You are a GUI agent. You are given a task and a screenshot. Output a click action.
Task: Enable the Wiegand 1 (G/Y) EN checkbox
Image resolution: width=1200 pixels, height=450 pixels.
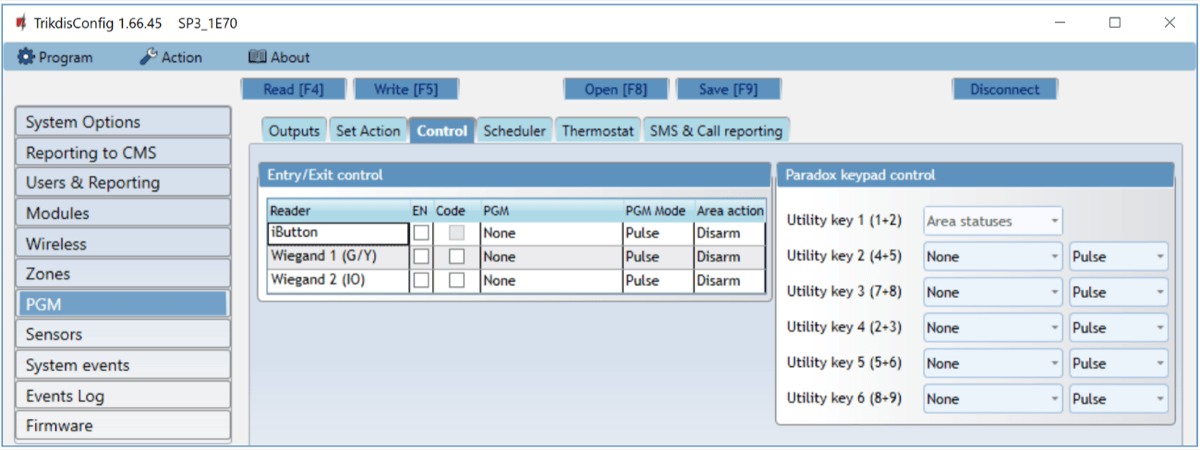pyautogui.click(x=421, y=257)
